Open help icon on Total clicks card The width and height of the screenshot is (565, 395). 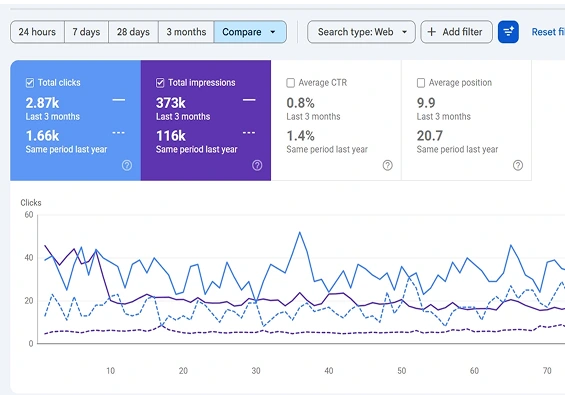pyautogui.click(x=127, y=165)
